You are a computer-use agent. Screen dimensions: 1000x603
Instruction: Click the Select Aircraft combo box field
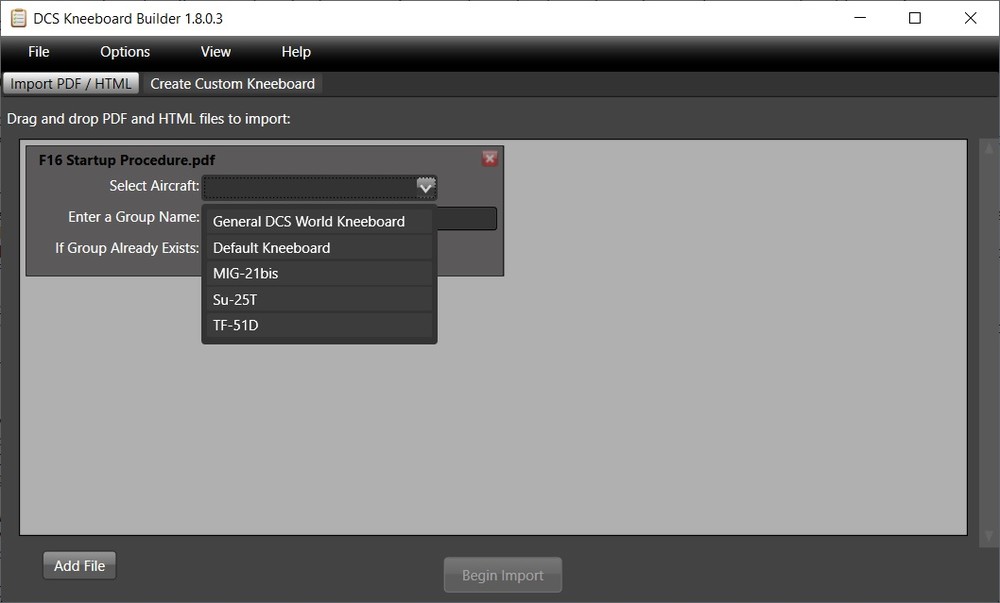coord(320,187)
